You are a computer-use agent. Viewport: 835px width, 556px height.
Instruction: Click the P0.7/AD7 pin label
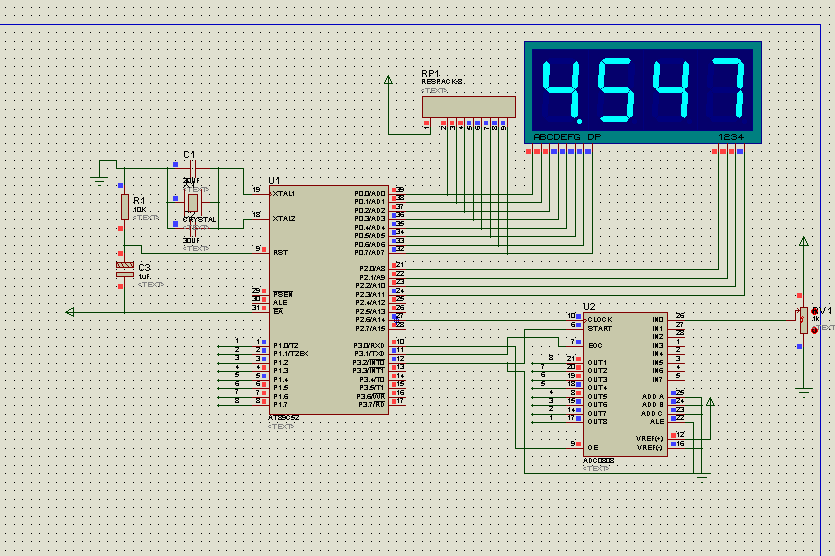pos(370,252)
